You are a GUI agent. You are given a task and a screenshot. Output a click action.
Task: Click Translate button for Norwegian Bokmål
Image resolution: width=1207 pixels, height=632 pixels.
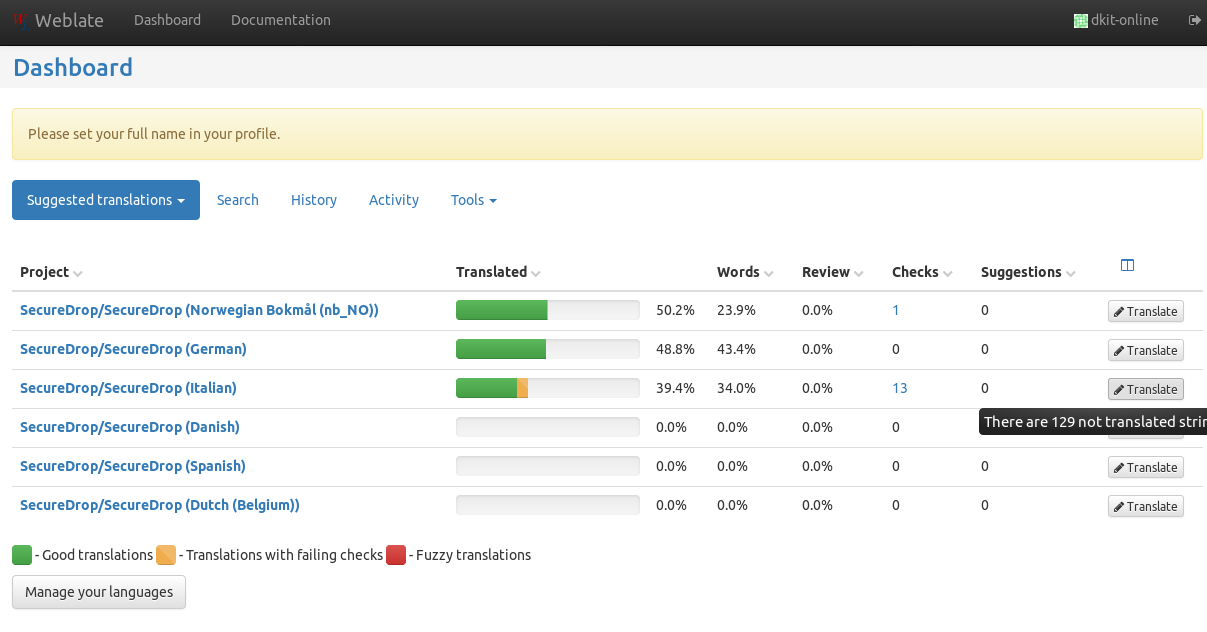(x=1146, y=311)
